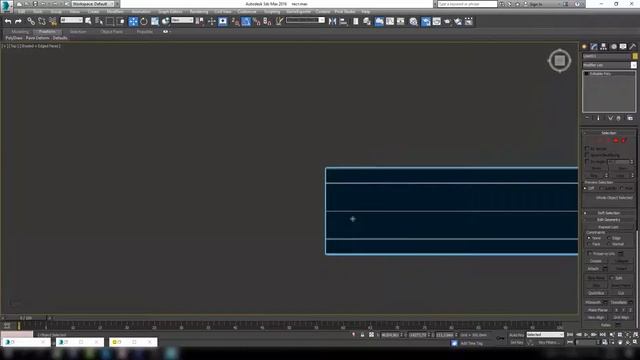Click the Align tool icon
640x360 pixels.
(x=344, y=21)
